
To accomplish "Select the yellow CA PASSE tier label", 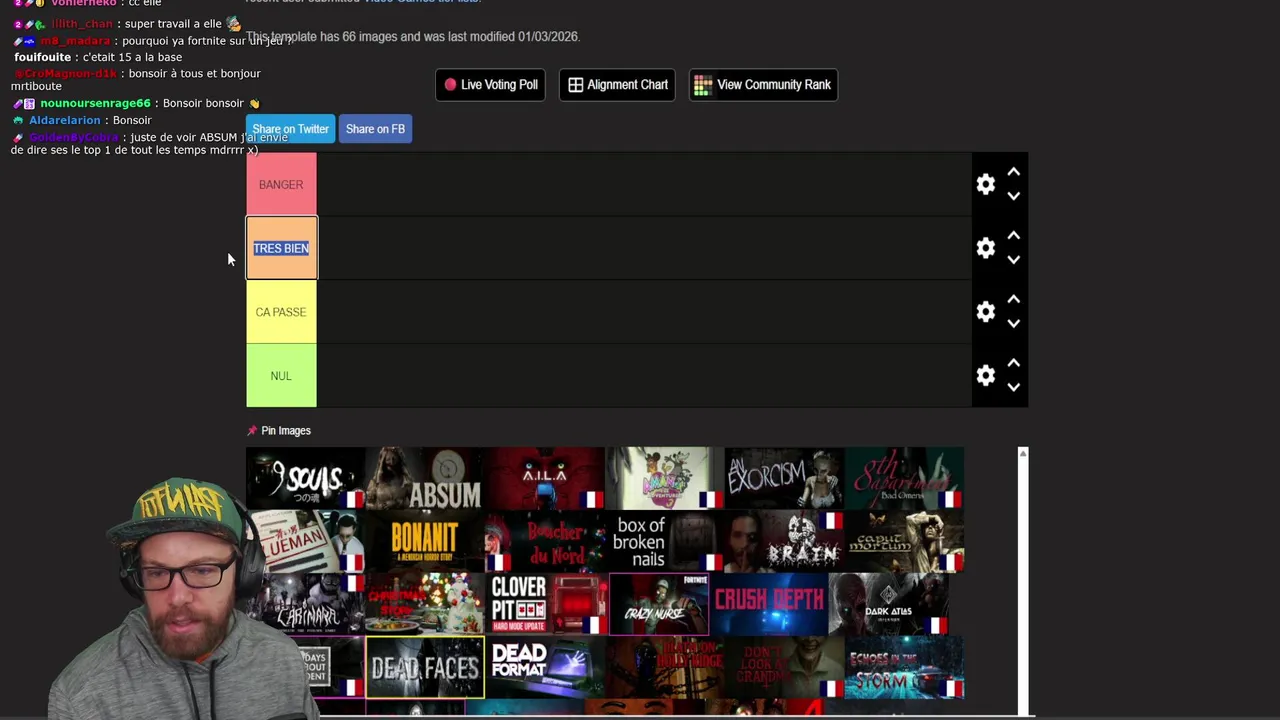I will click(x=281, y=312).
